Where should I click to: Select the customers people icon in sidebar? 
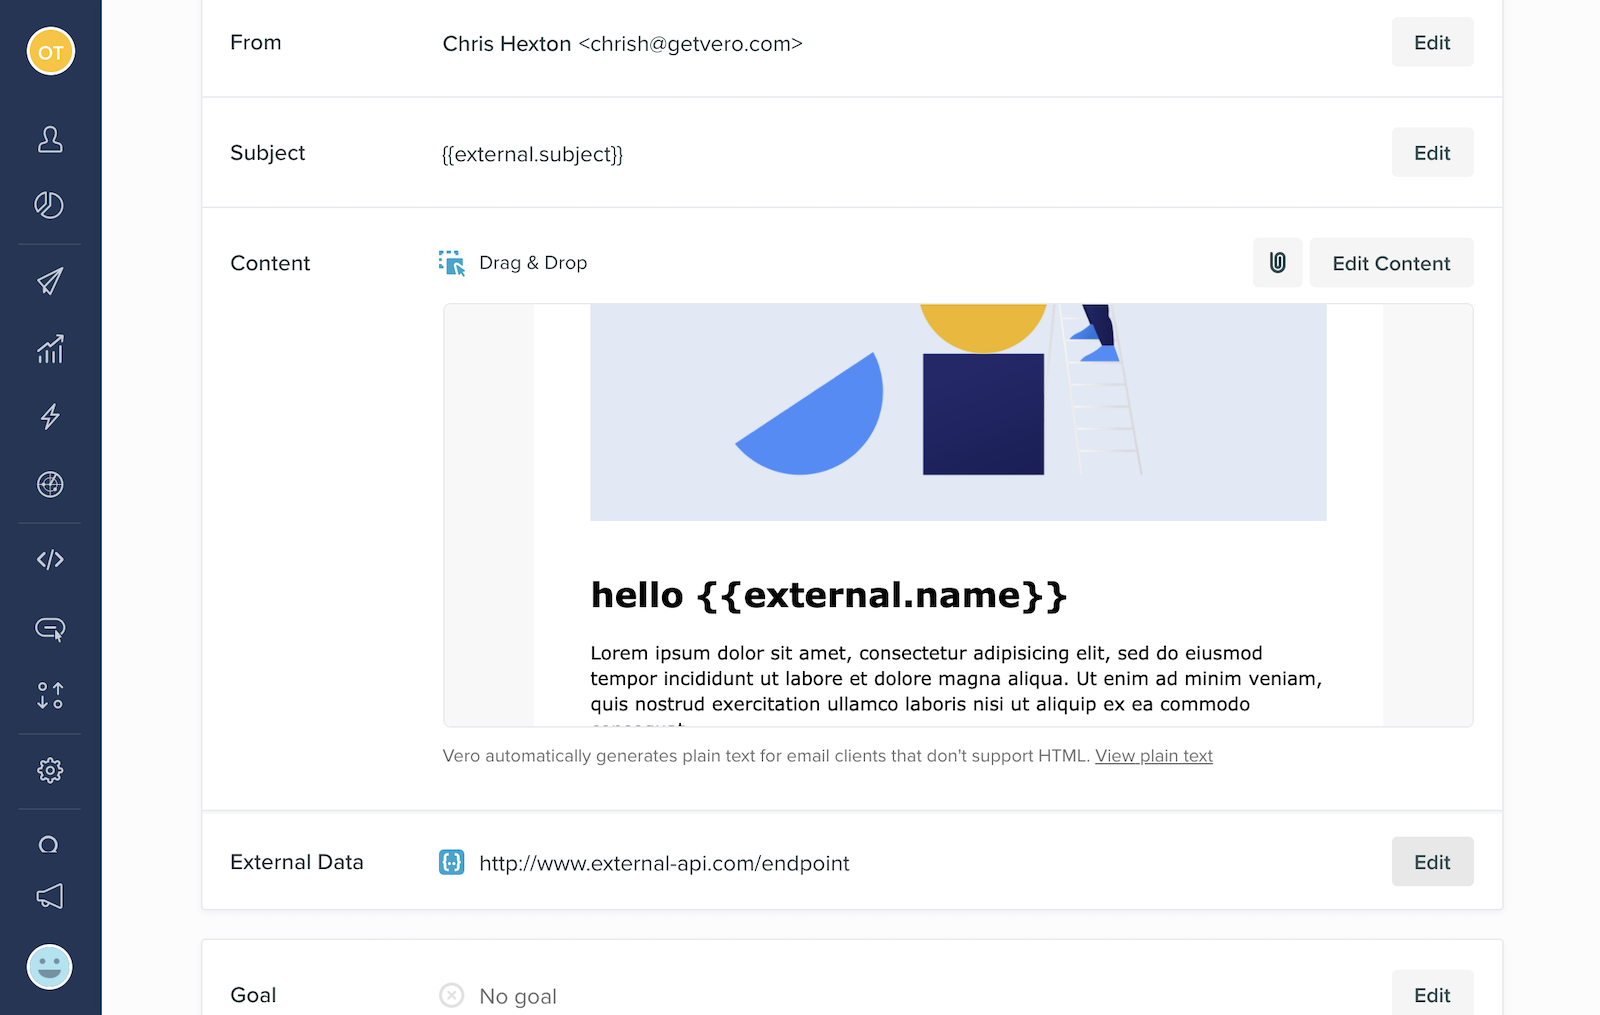49,141
